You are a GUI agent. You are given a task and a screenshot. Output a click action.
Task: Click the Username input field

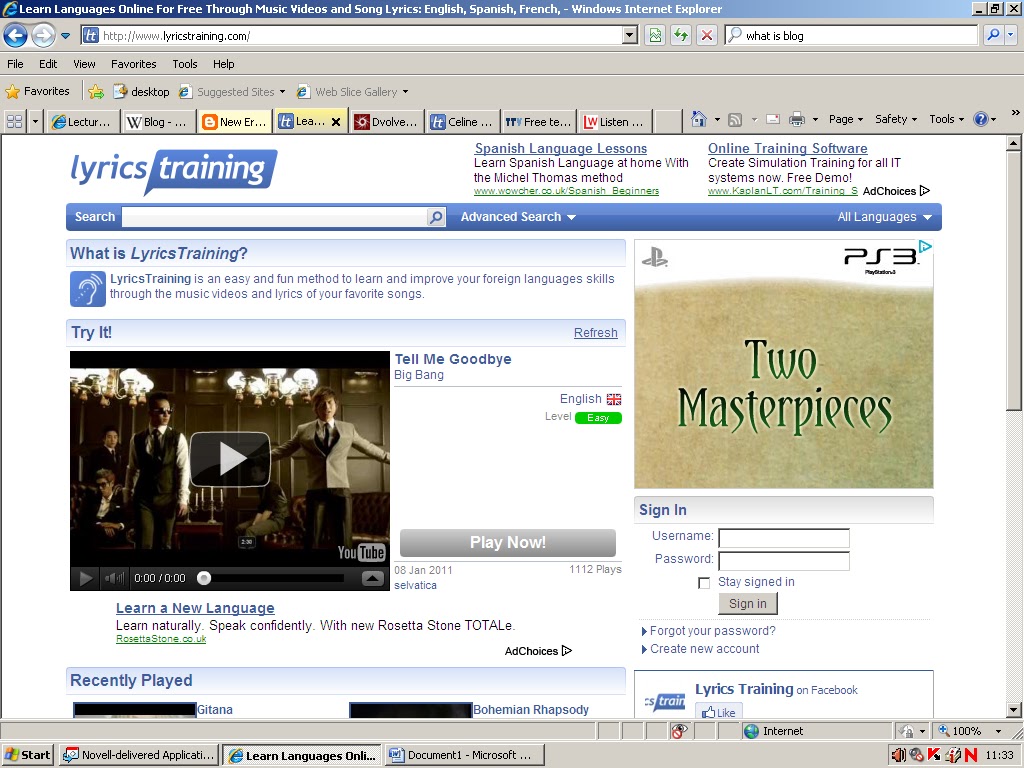tap(784, 538)
